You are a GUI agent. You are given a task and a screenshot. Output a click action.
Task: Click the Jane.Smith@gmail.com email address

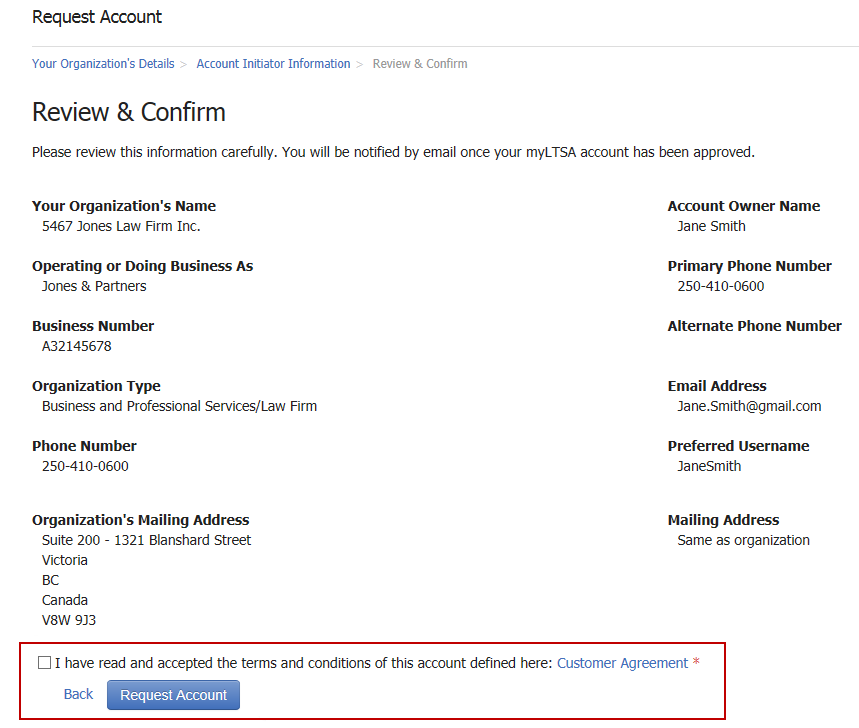749,406
